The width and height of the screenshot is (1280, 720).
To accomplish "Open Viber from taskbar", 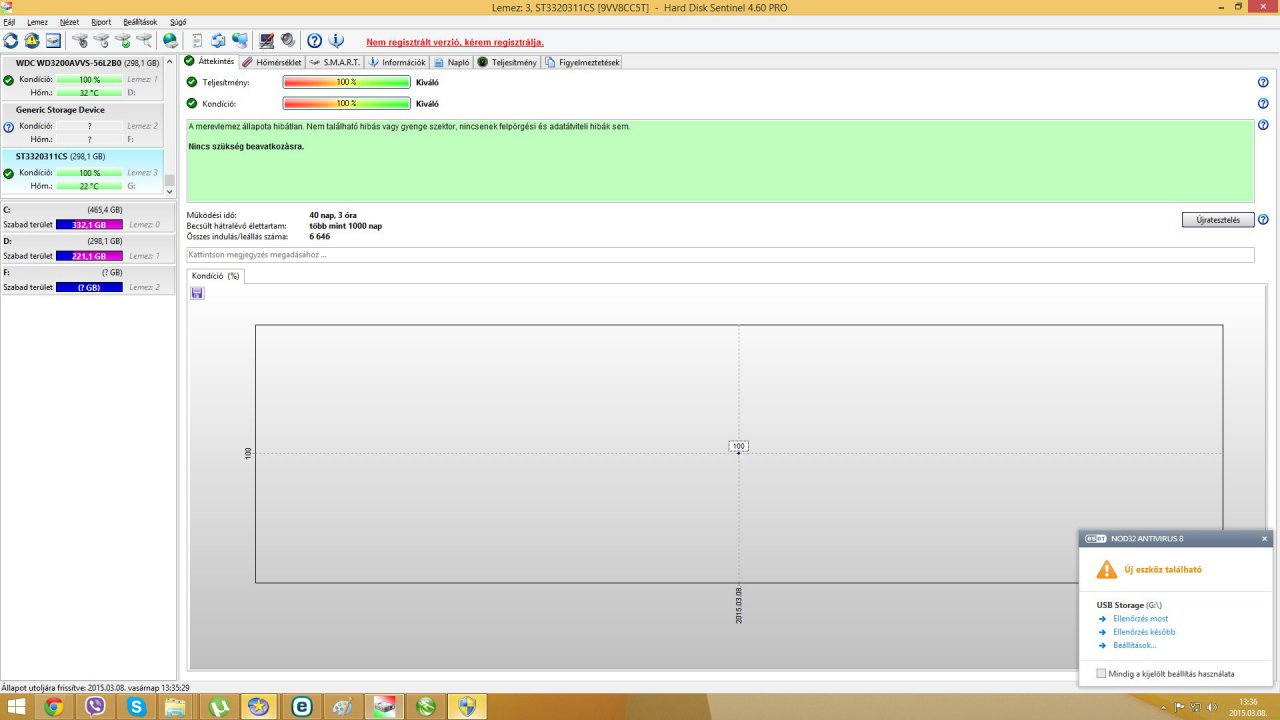I will pyautogui.click(x=95, y=707).
